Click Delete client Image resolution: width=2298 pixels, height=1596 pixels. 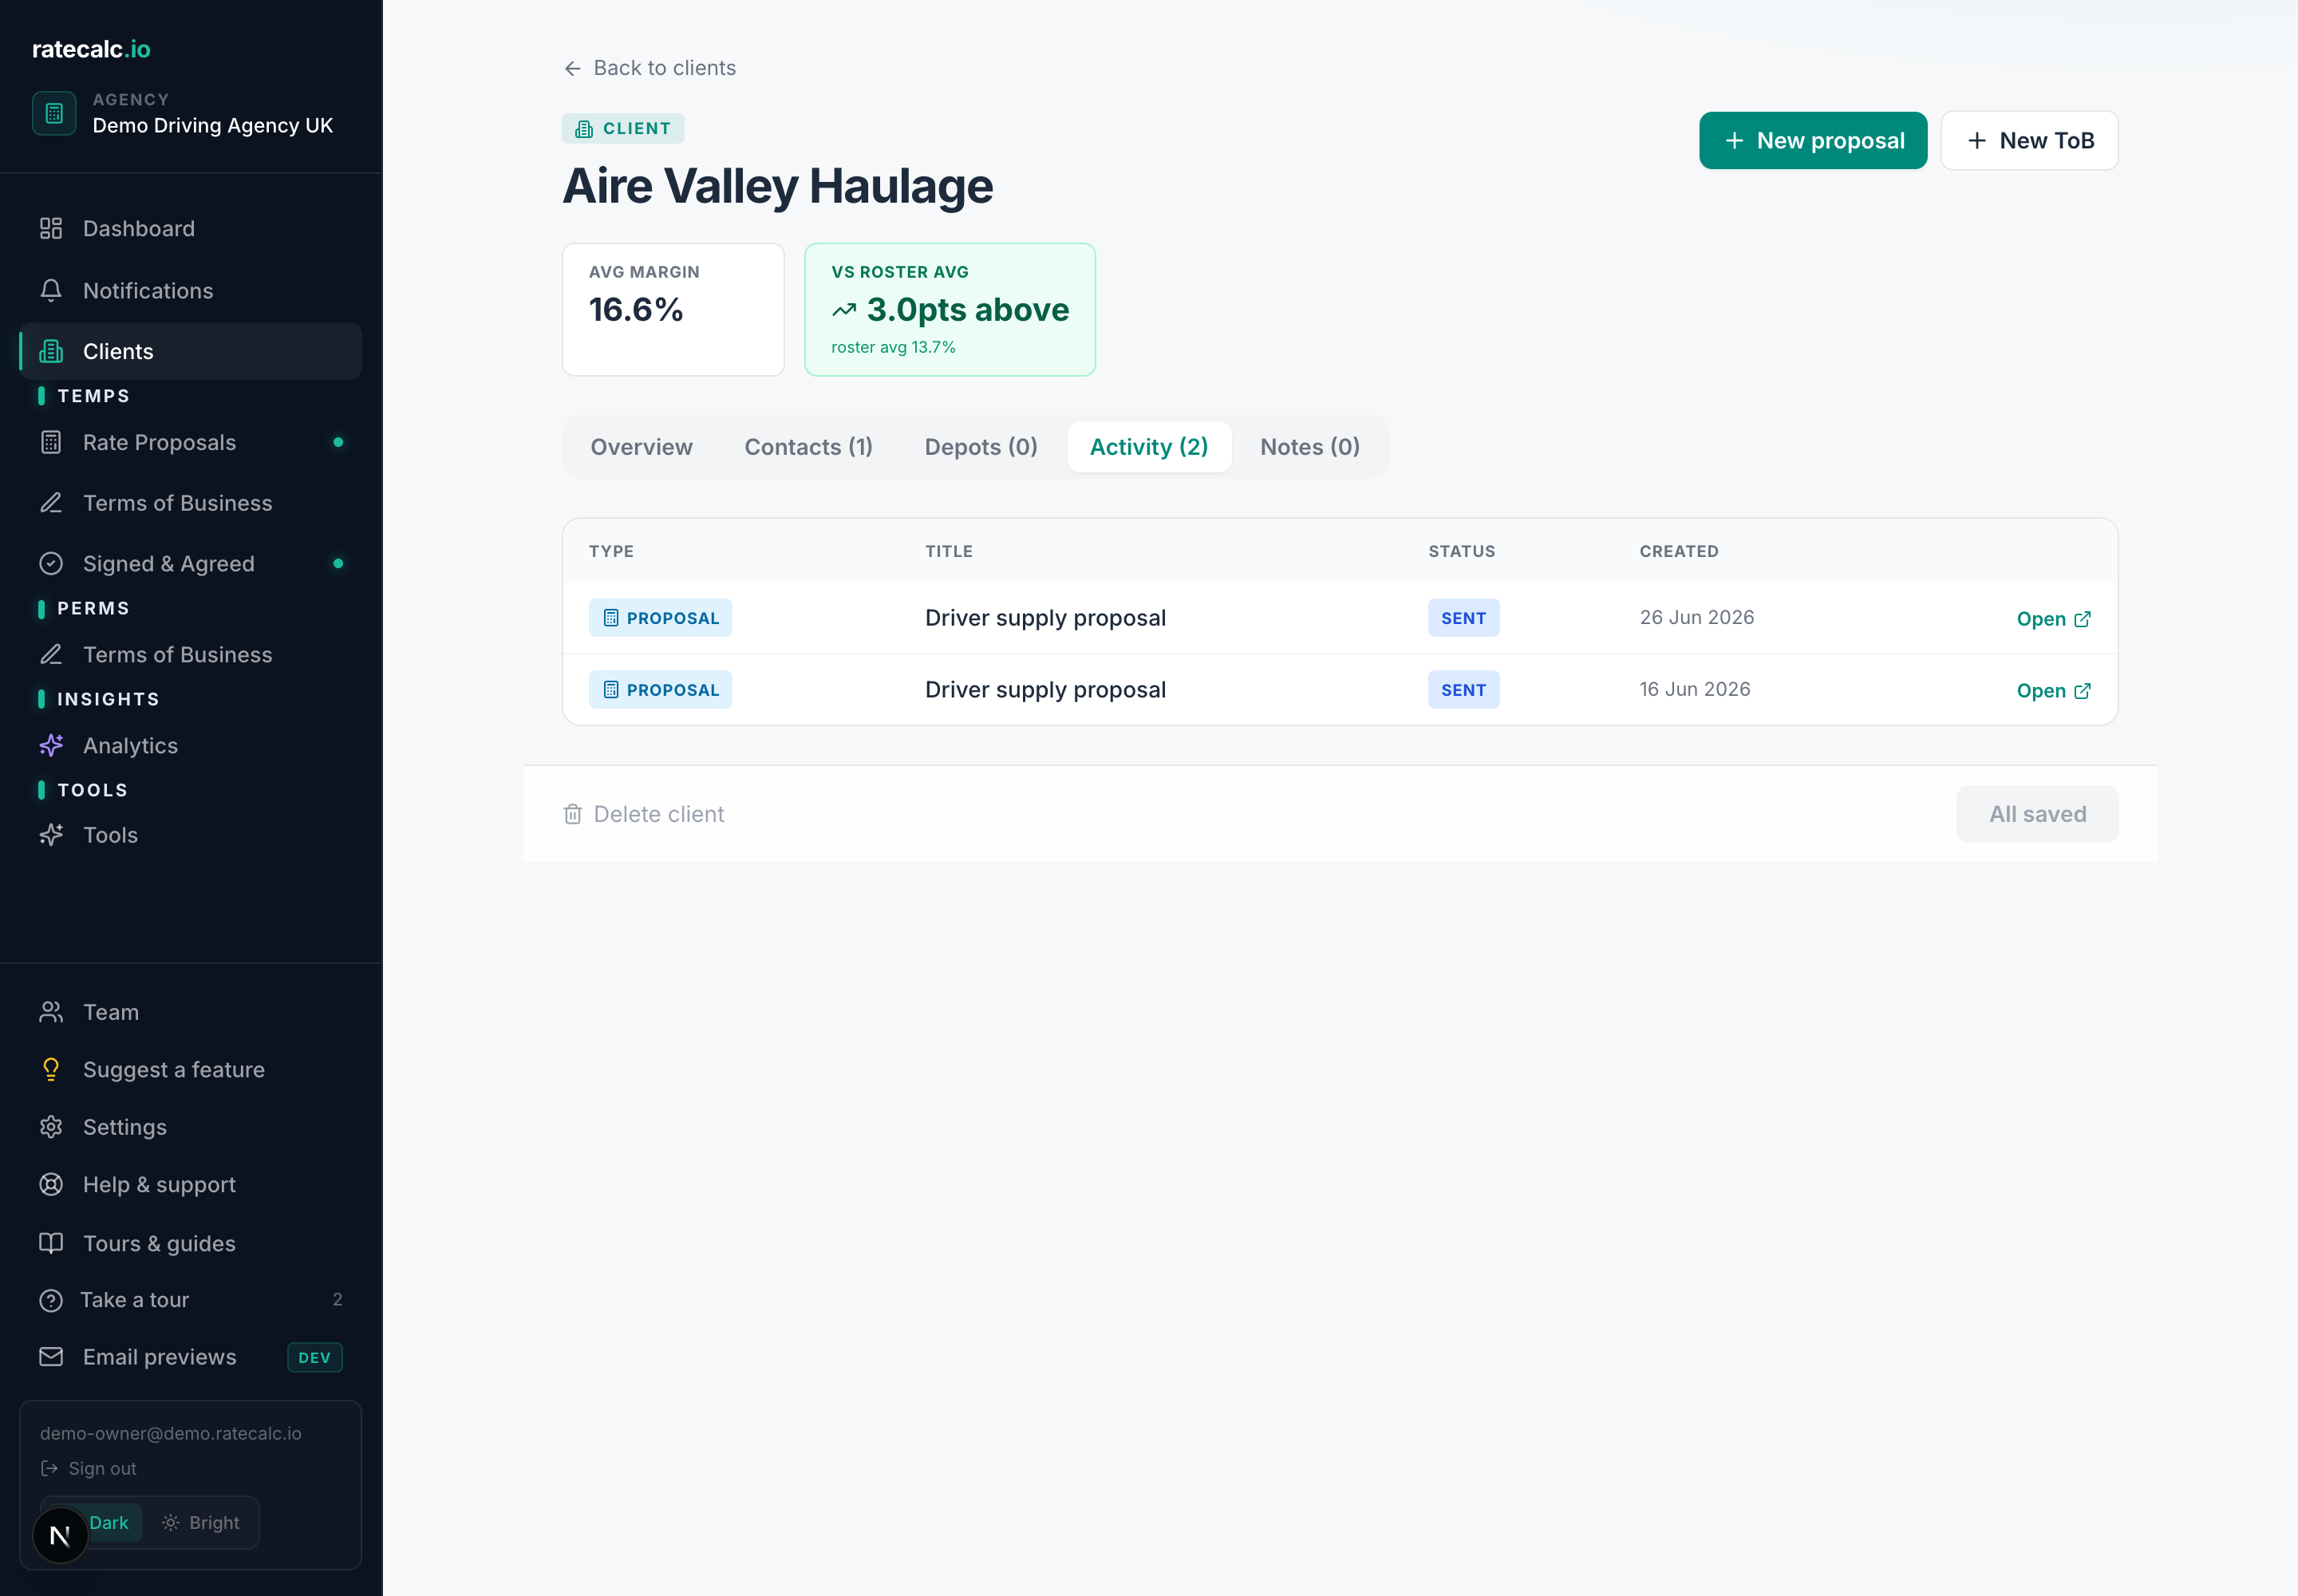644,814
